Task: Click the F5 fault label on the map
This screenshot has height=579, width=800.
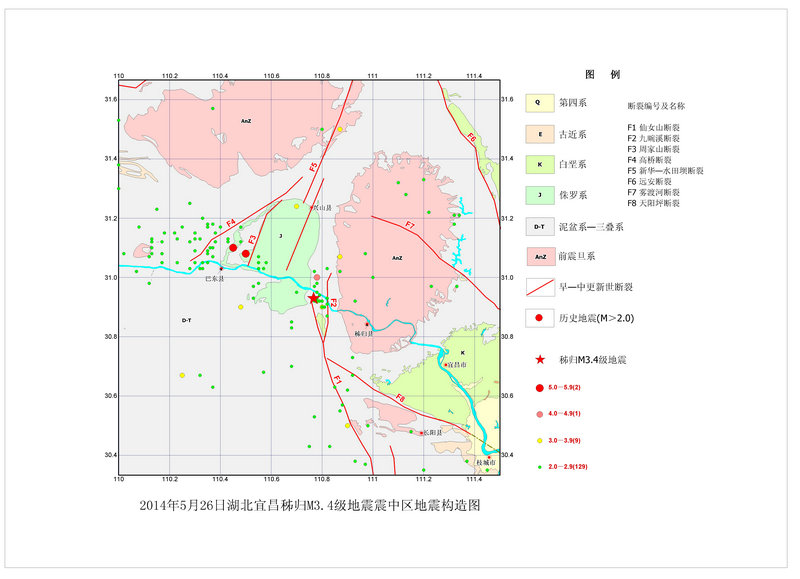Action: pyautogui.click(x=314, y=167)
